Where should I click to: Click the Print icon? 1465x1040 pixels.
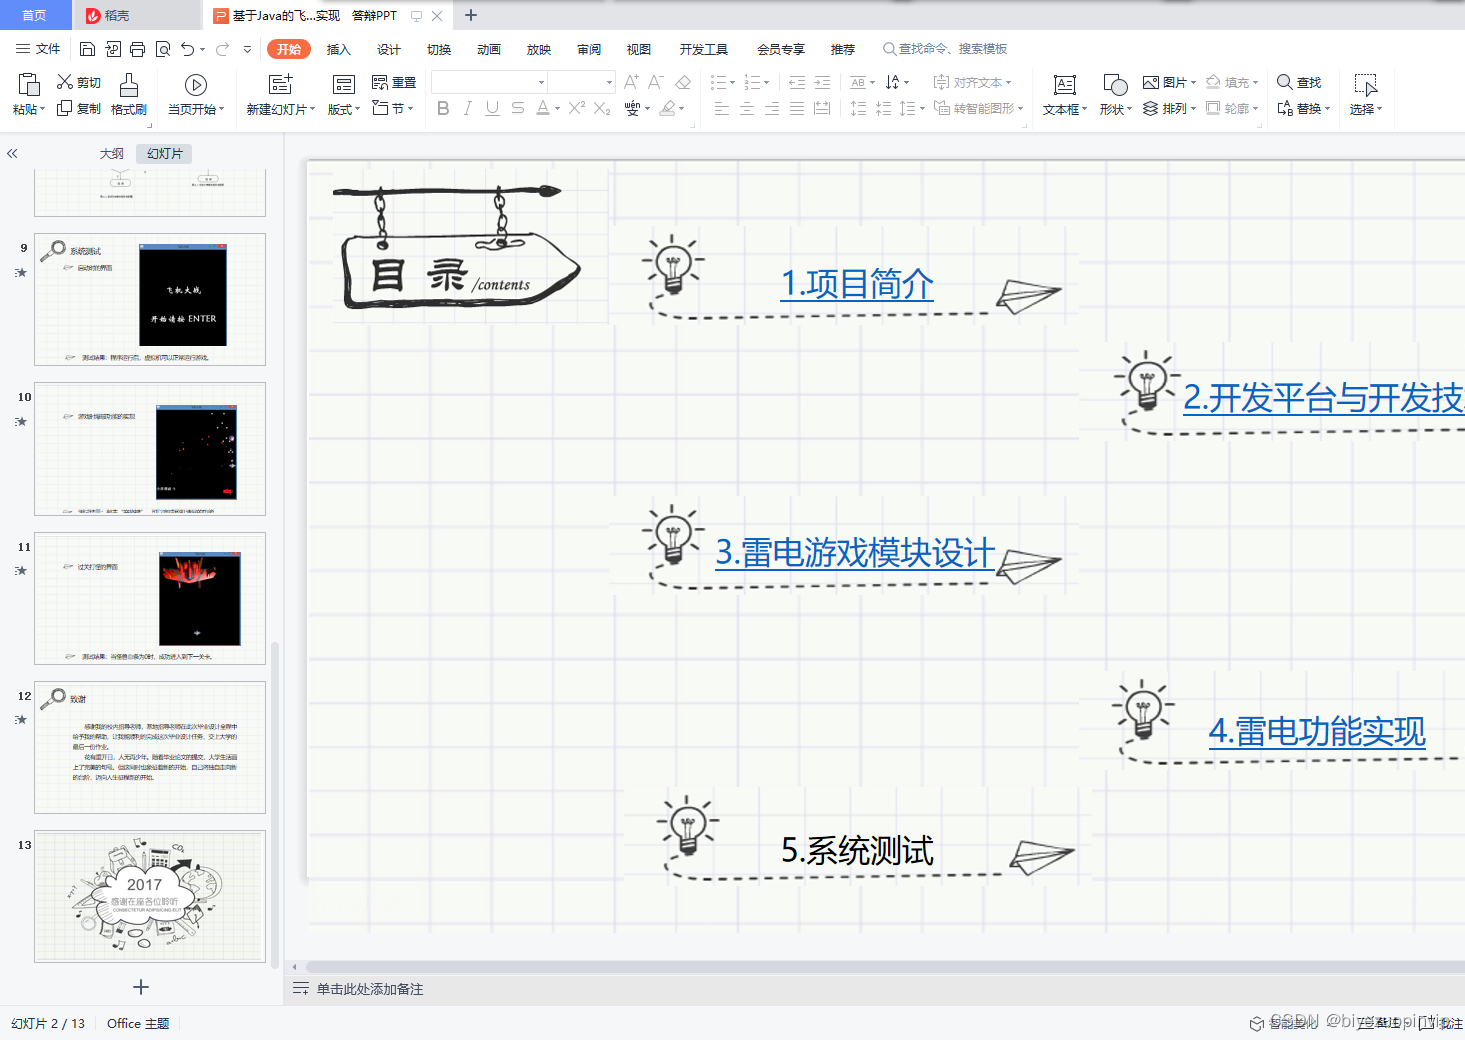pyautogui.click(x=137, y=49)
